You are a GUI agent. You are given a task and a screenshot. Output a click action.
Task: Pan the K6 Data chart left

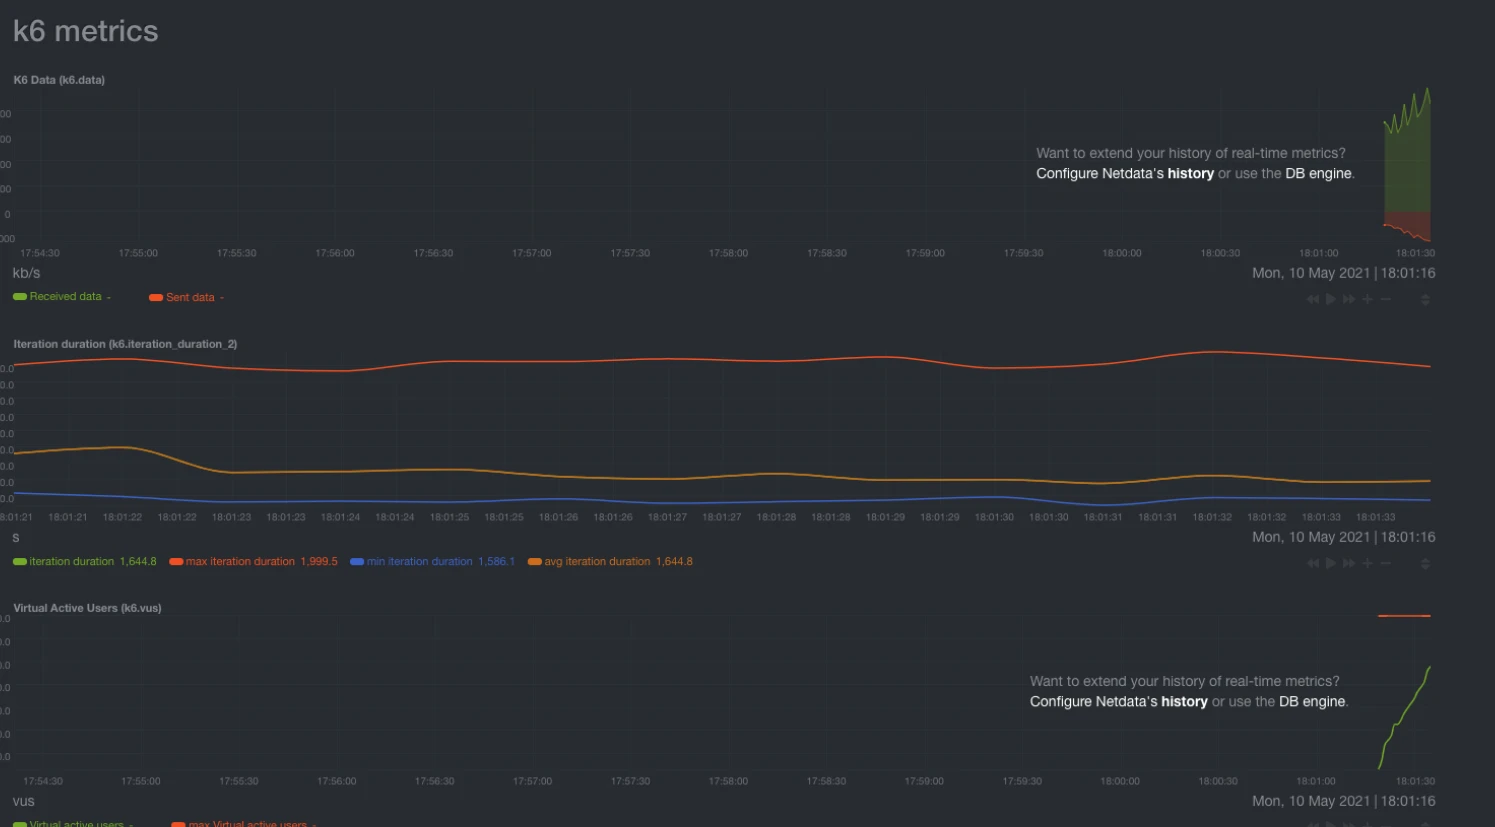pos(1313,299)
